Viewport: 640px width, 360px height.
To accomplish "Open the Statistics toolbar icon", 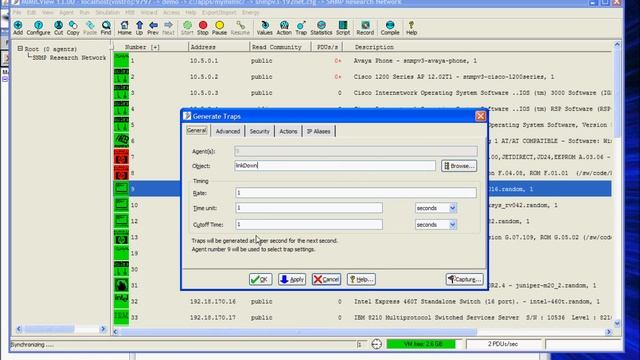I will pos(321,28).
